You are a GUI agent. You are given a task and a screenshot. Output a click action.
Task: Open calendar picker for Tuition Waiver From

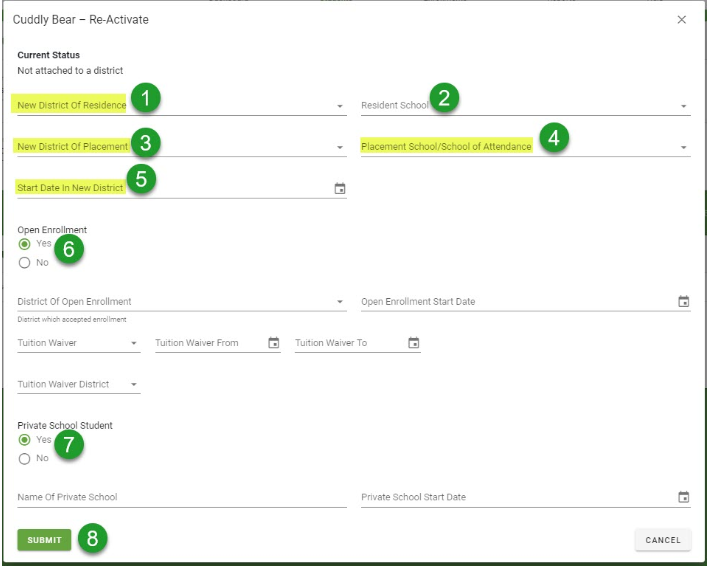(x=274, y=343)
